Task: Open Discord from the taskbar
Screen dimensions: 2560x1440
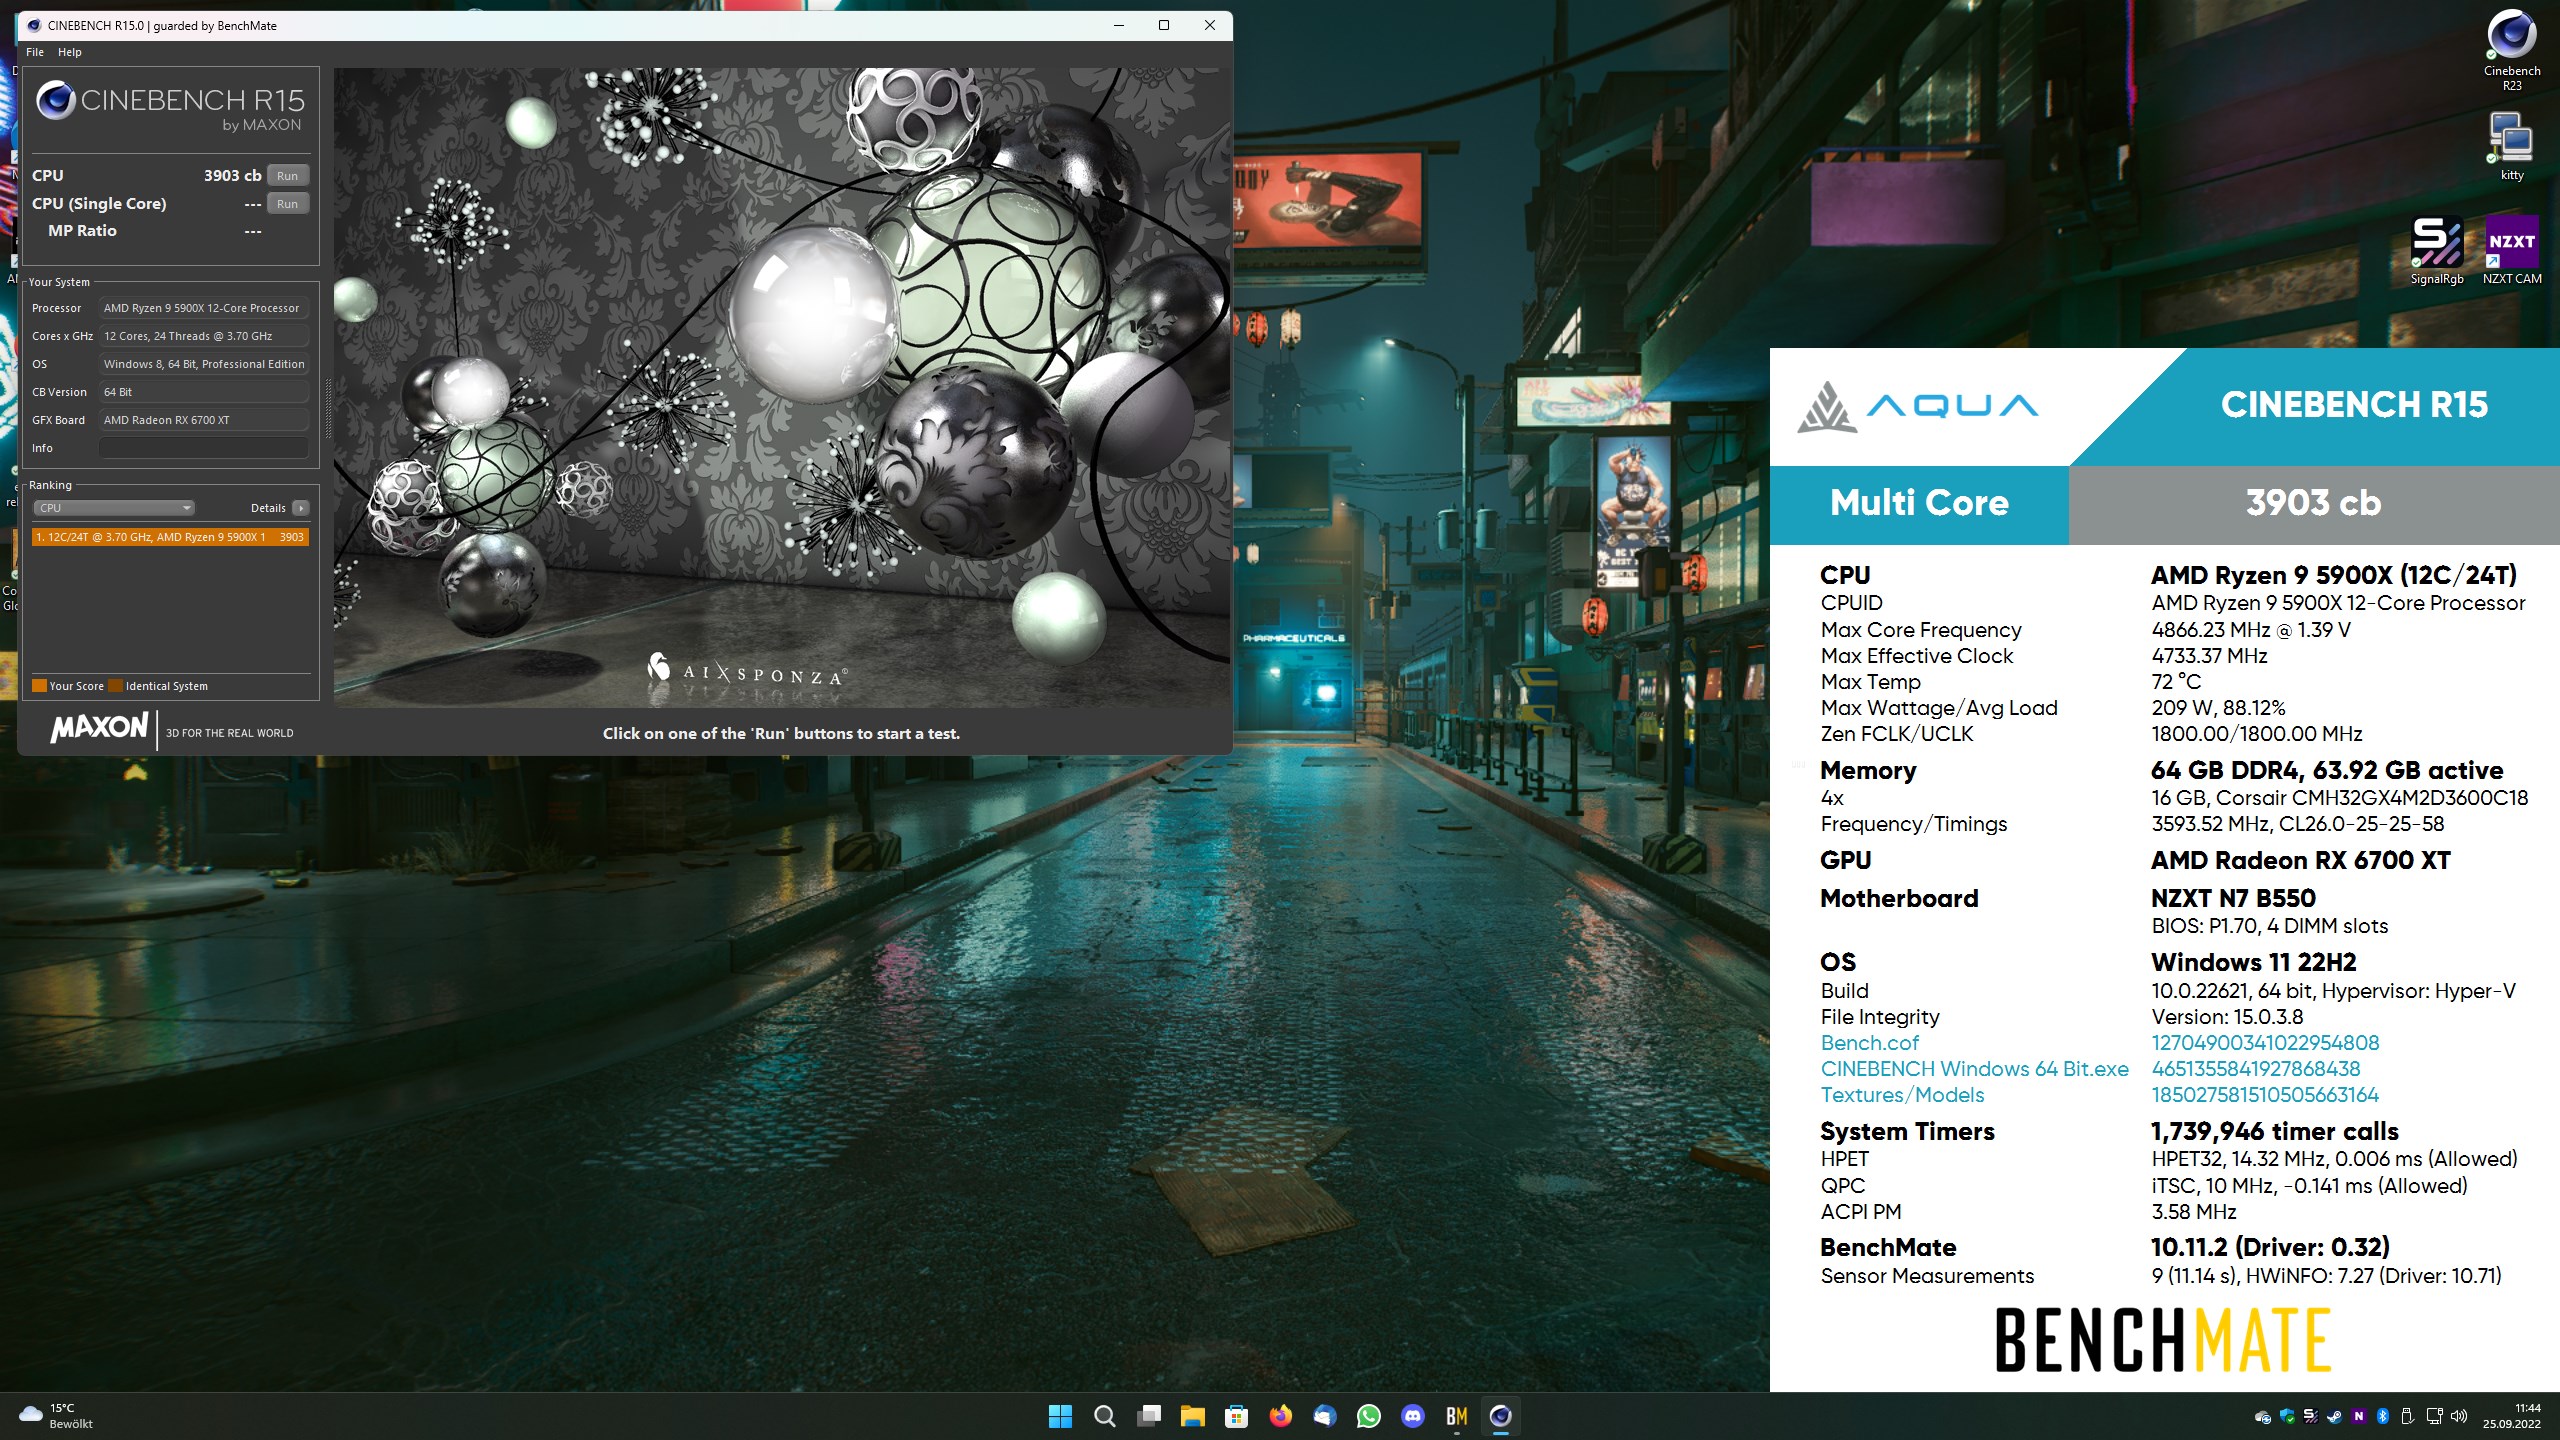Action: coord(1412,1416)
